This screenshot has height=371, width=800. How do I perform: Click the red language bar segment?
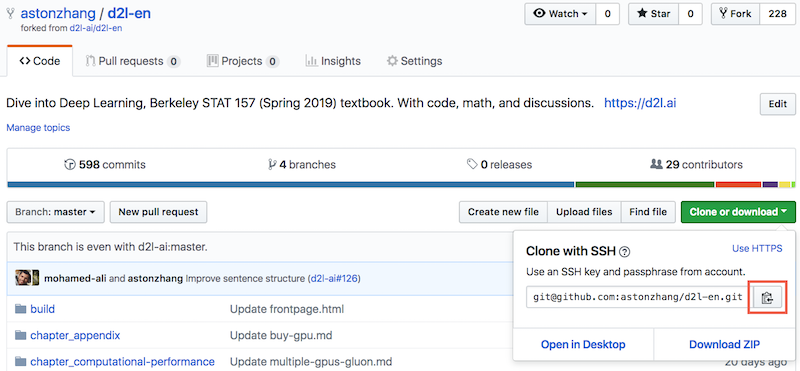click(x=739, y=185)
